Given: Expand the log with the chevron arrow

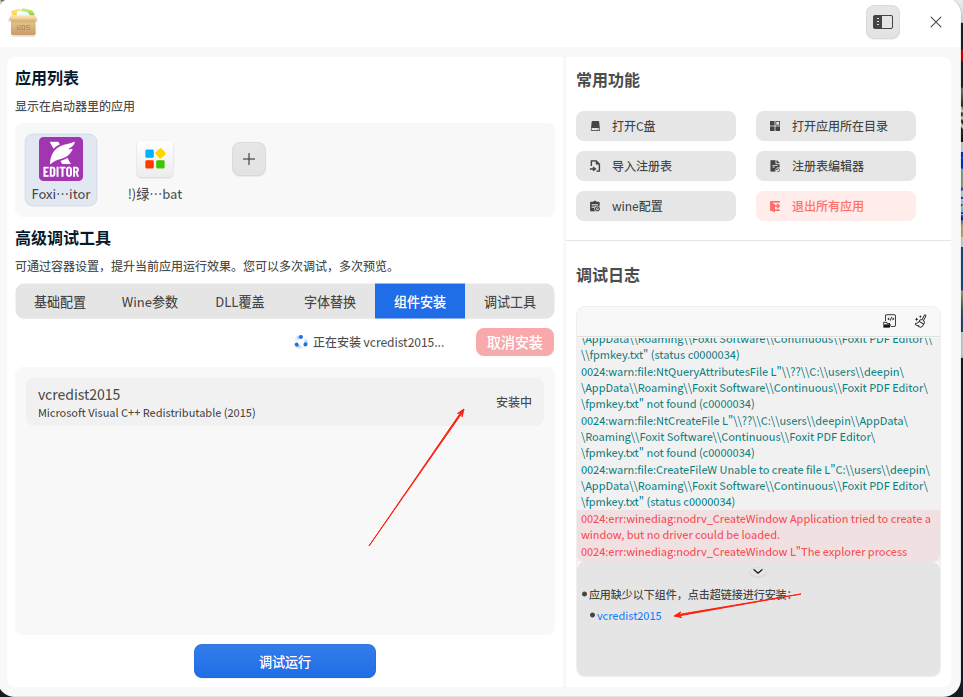Looking at the screenshot, I should click(x=758, y=571).
